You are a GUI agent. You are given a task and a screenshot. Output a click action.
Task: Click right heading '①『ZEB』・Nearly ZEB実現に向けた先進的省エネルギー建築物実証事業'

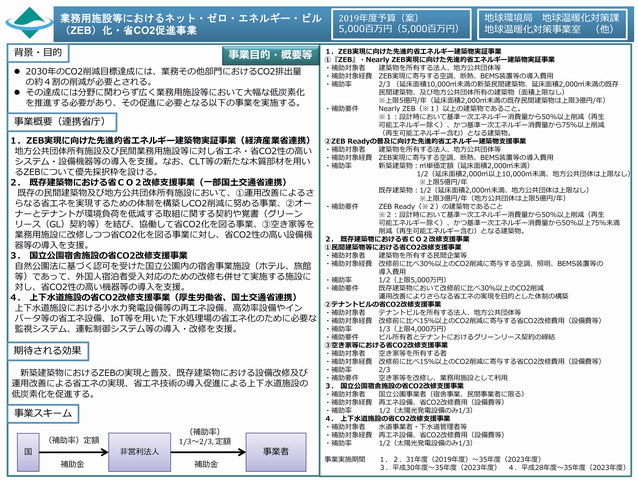(x=439, y=59)
